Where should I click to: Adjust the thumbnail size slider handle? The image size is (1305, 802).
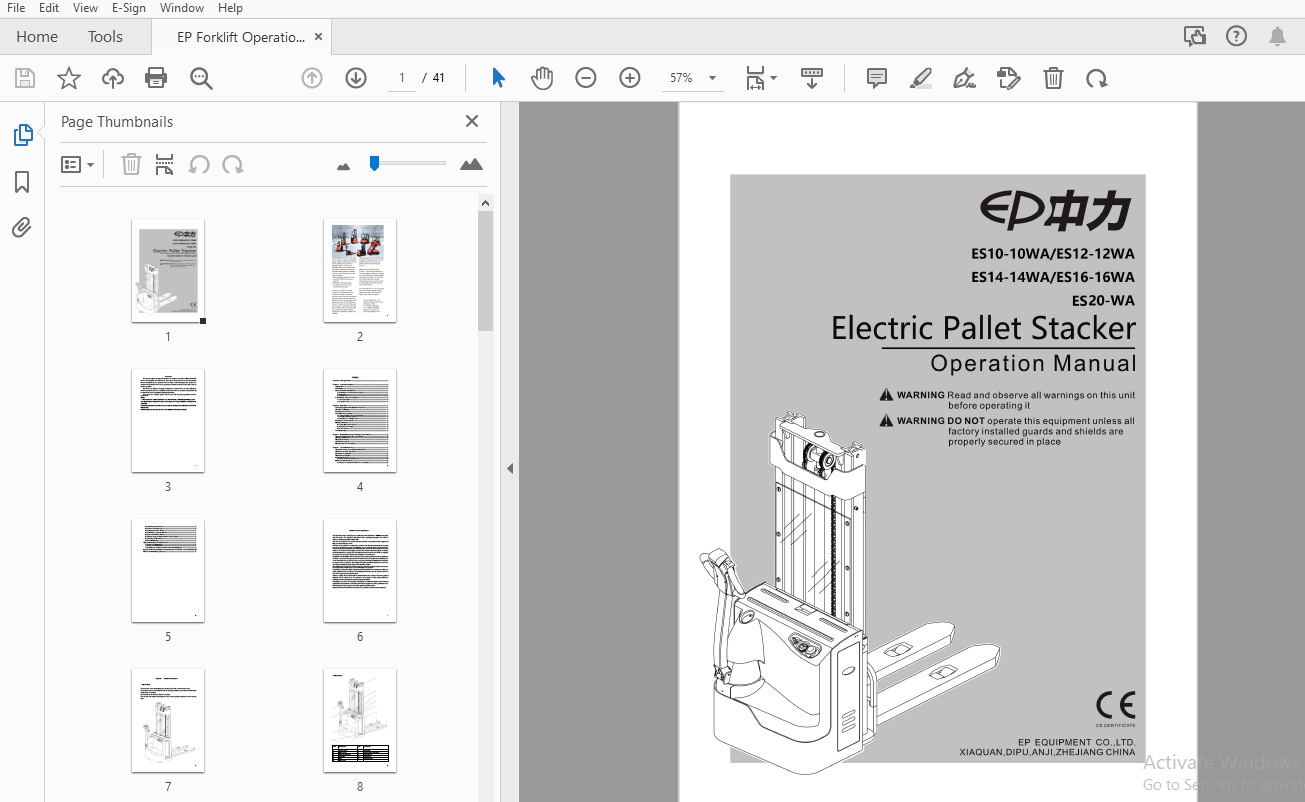coord(374,163)
